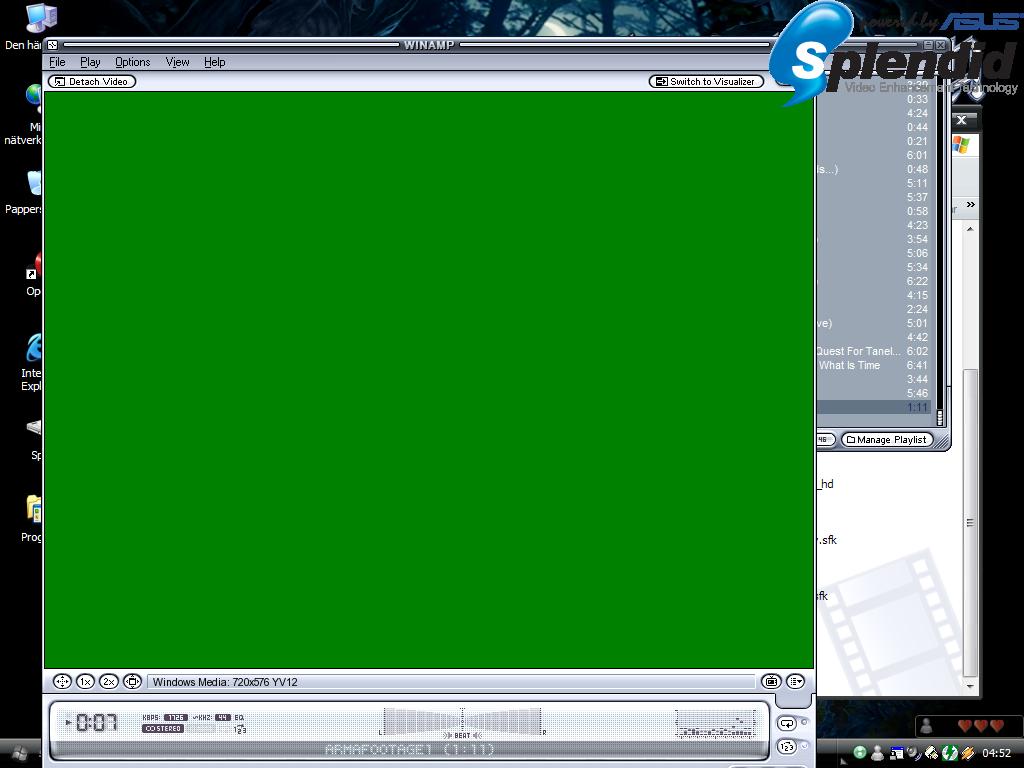Click the KHZ sample rate value 44
This screenshot has height=768, width=1024.
point(223,717)
